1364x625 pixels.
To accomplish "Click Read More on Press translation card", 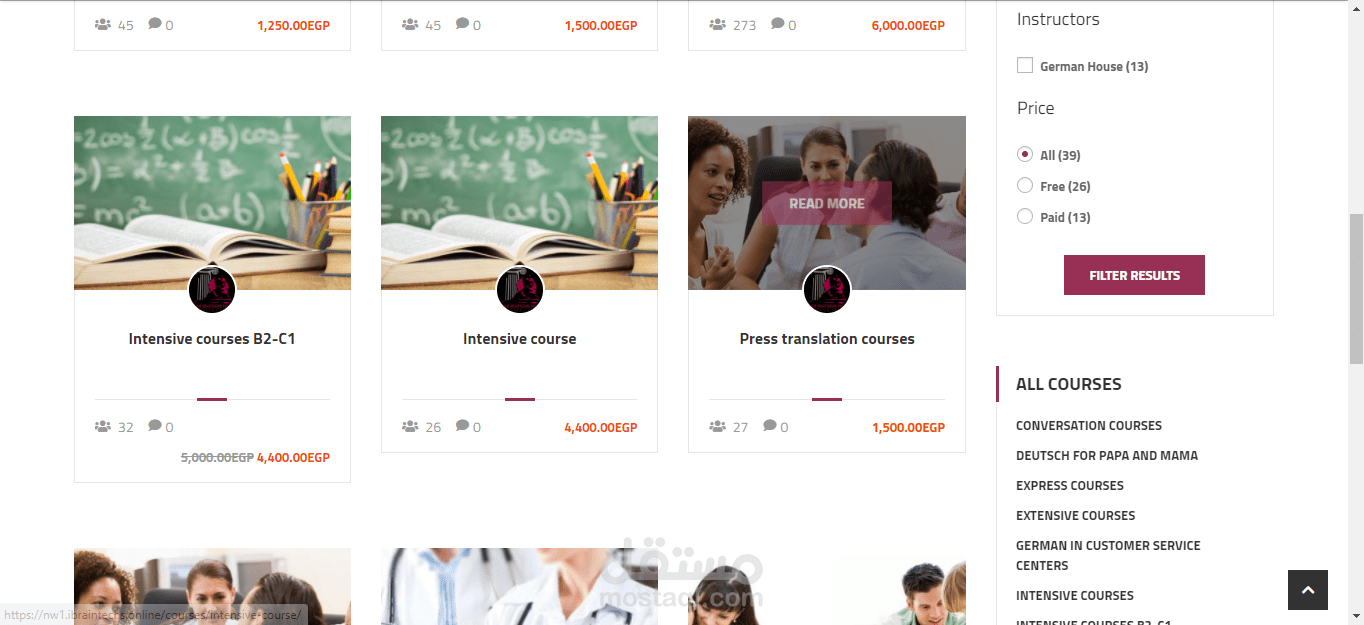I will click(827, 203).
